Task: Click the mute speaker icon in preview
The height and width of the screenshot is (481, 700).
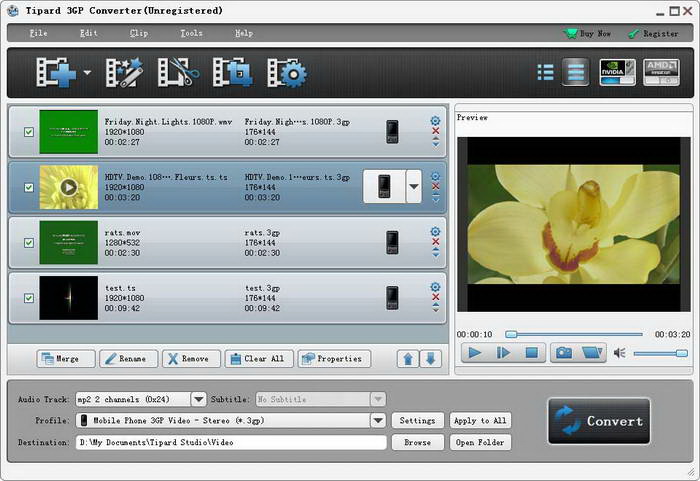Action: [x=619, y=353]
